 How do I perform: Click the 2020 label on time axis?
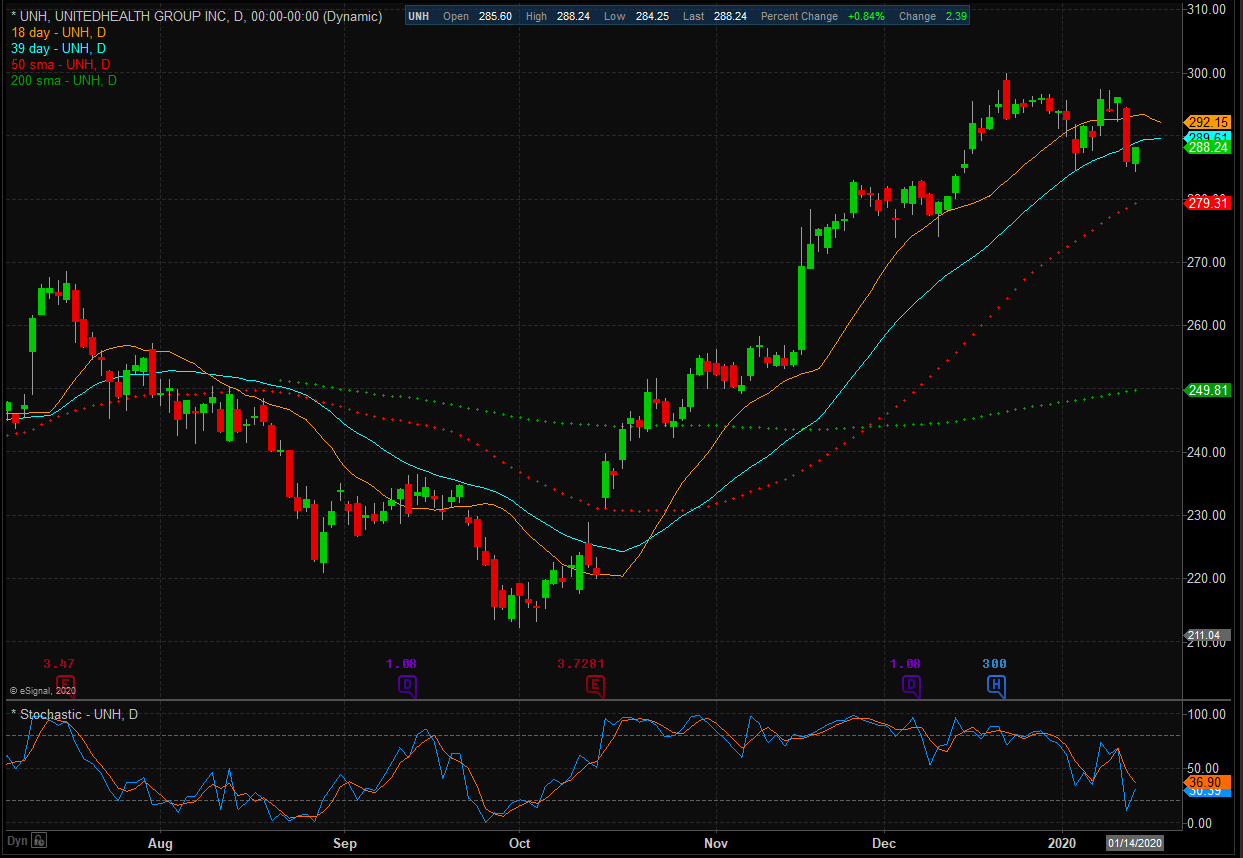point(1061,842)
